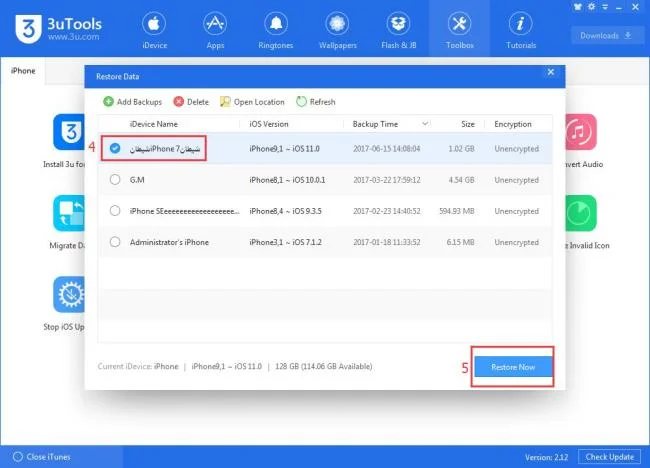The image size is (650, 468).
Task: Click the www.3u.com link
Action: click(73, 37)
